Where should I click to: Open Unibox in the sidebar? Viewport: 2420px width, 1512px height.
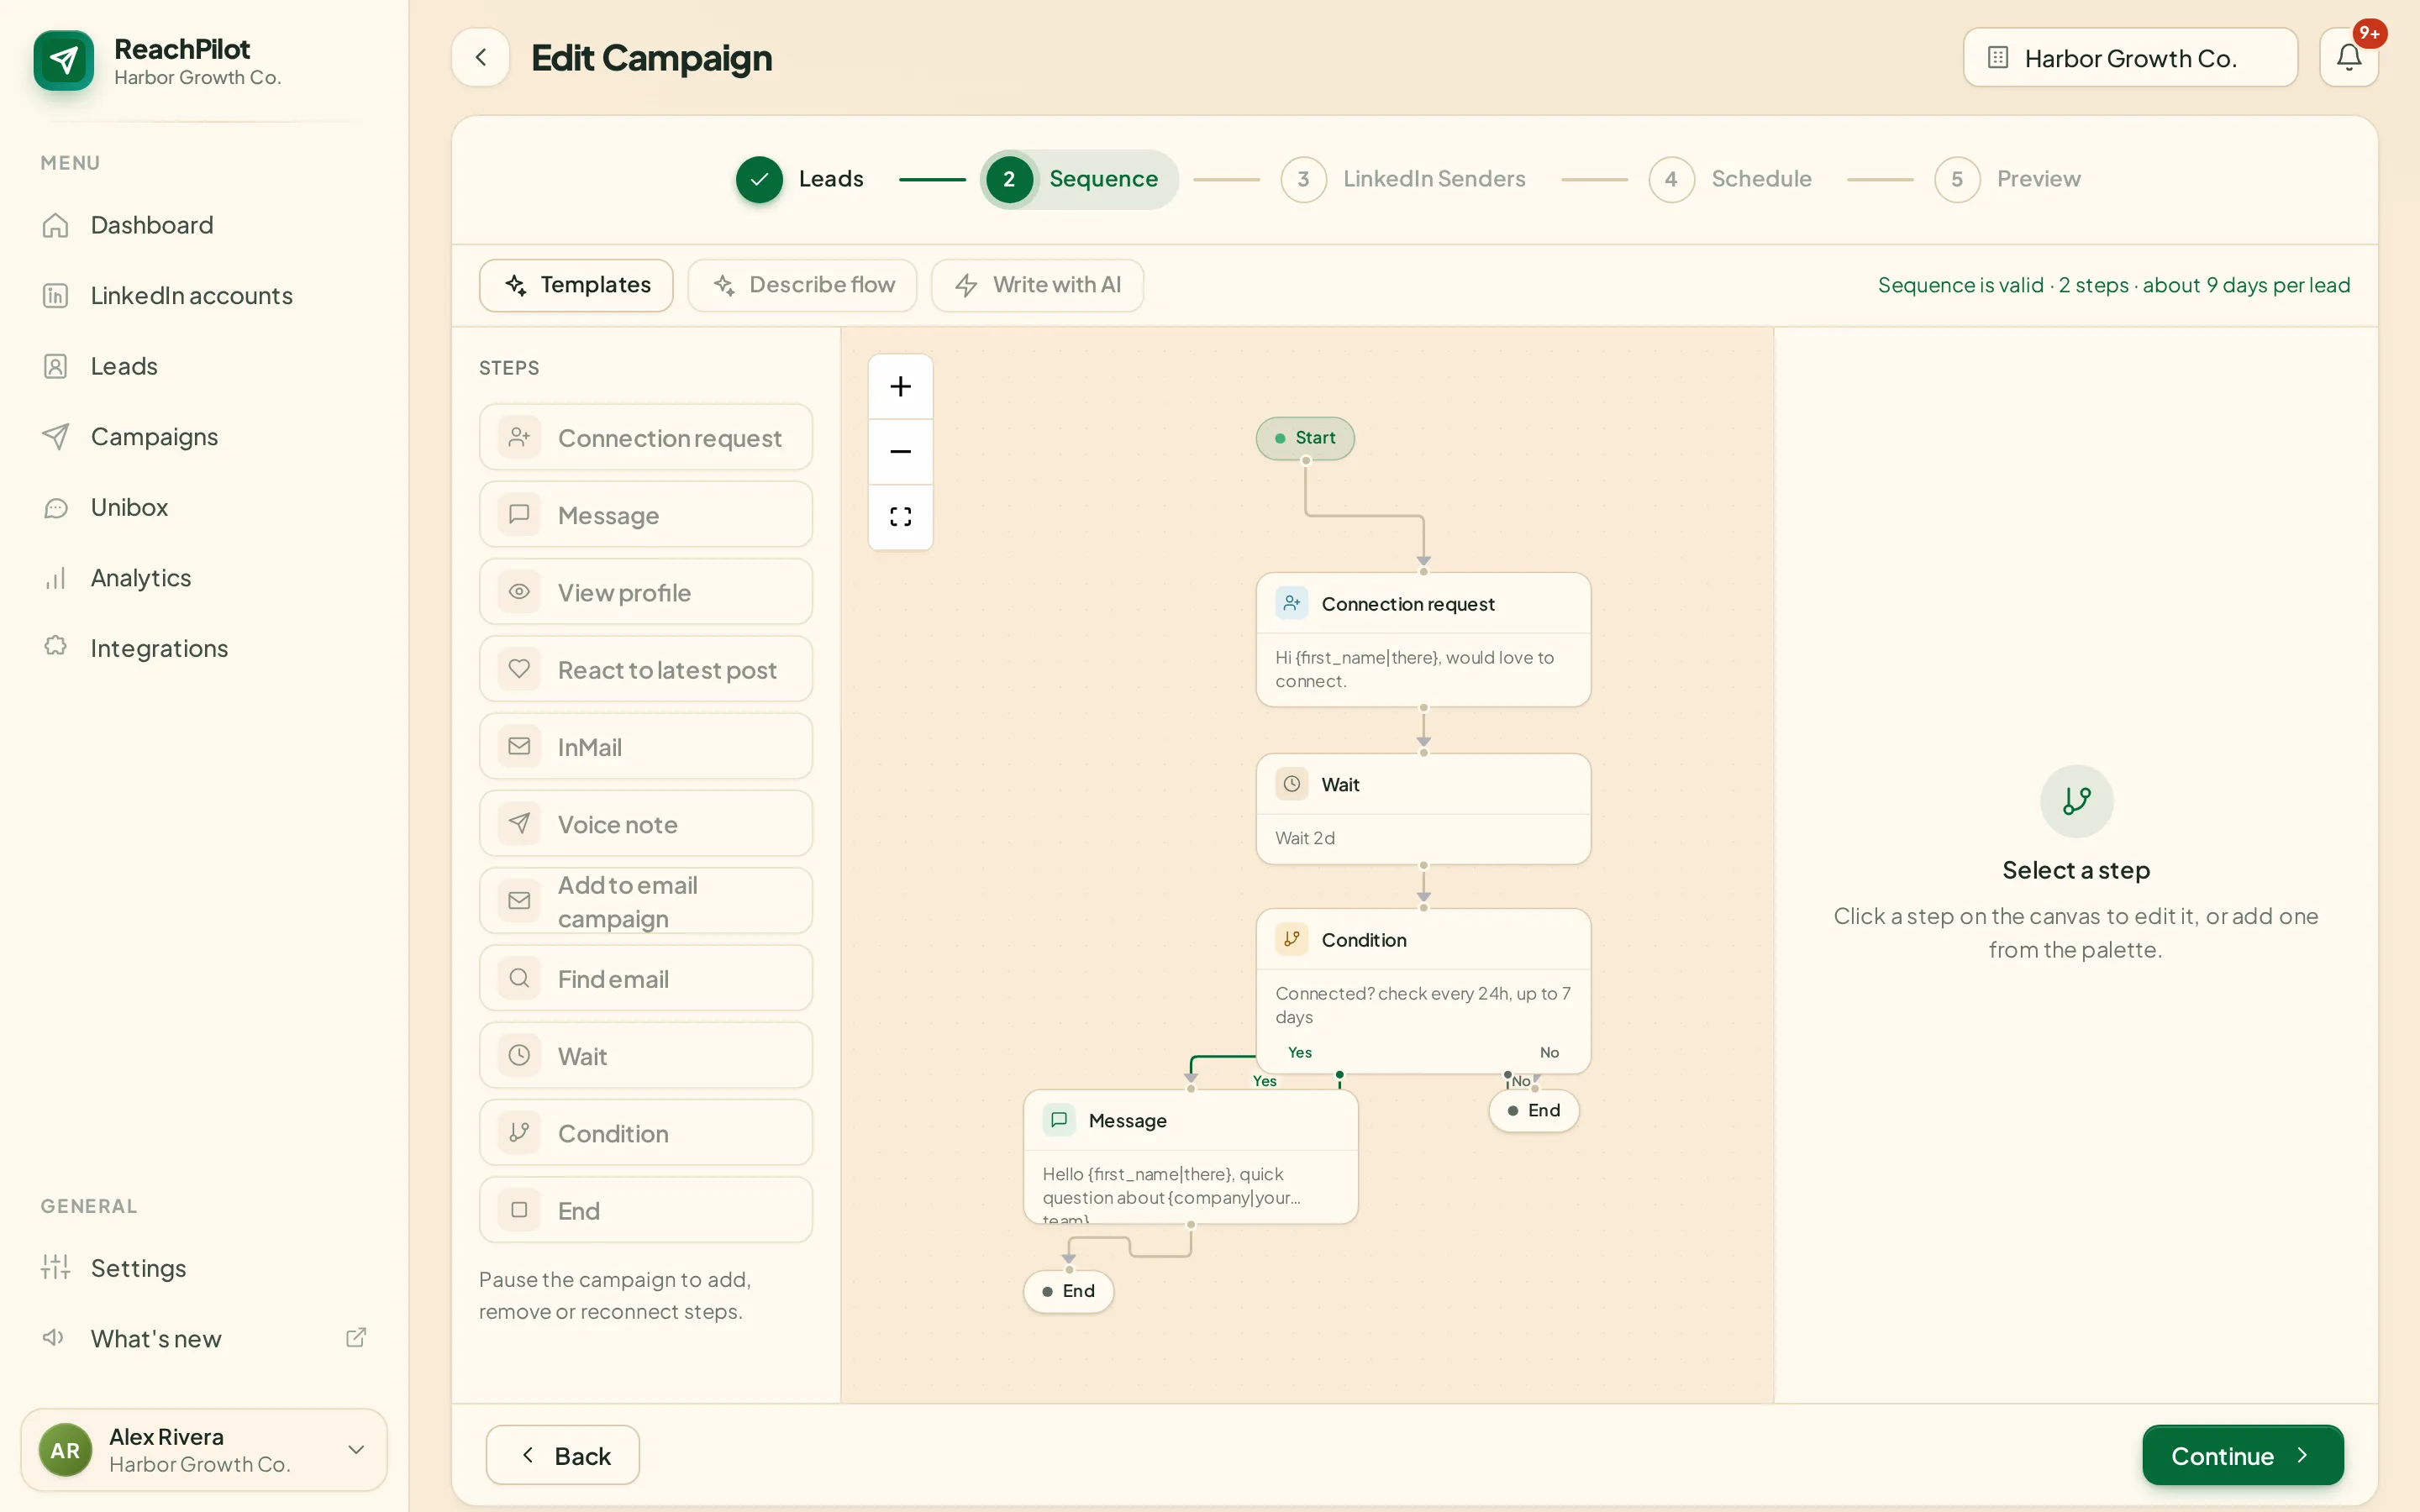(204, 507)
